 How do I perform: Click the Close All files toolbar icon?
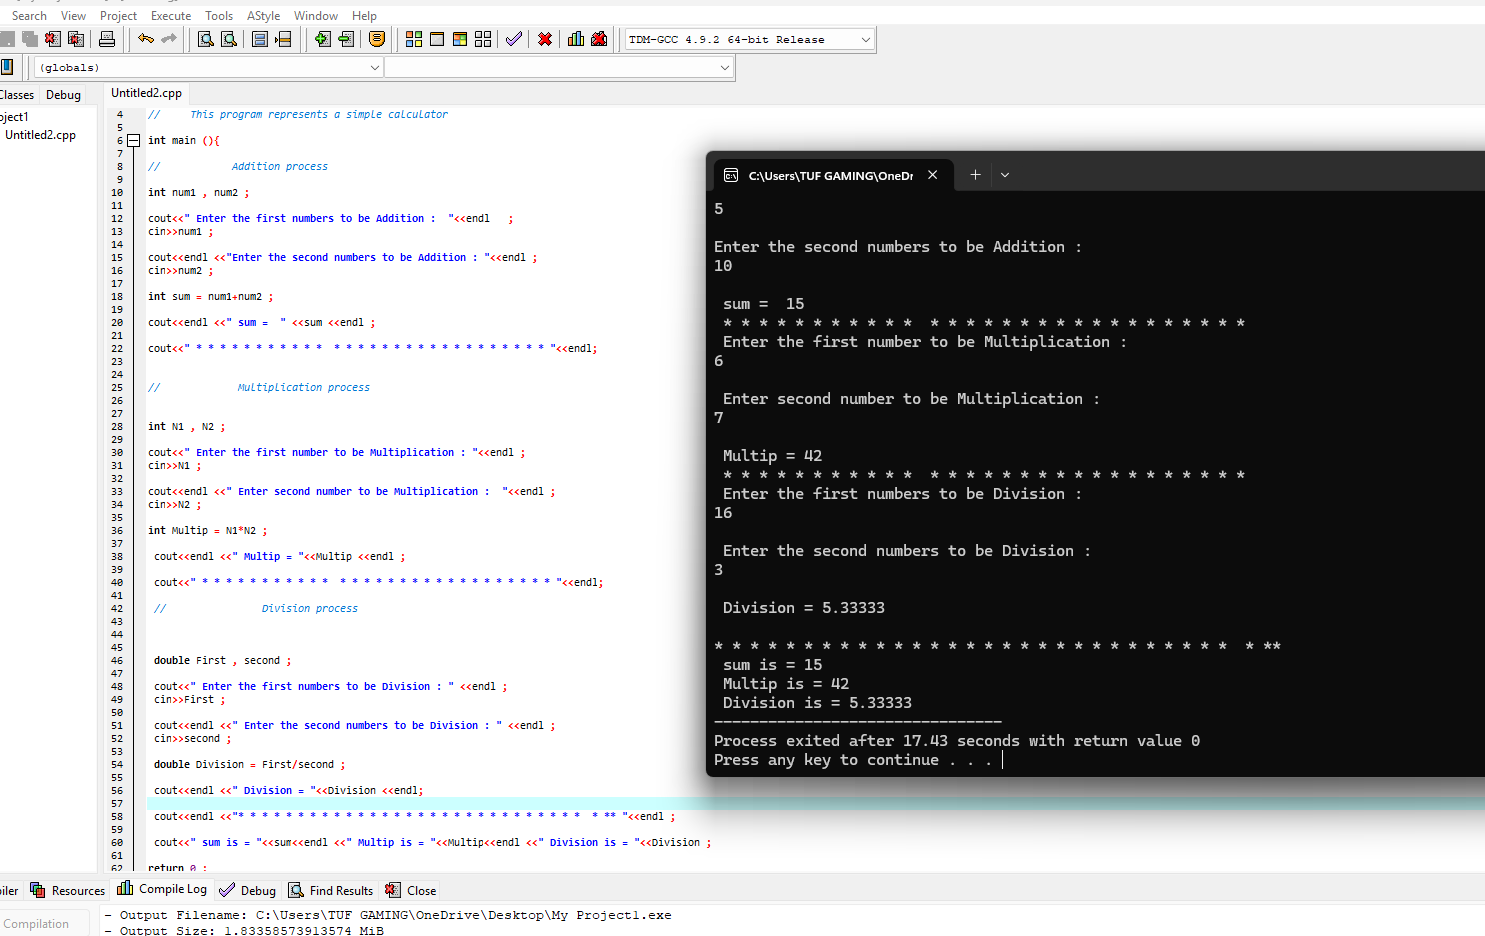click(x=76, y=39)
